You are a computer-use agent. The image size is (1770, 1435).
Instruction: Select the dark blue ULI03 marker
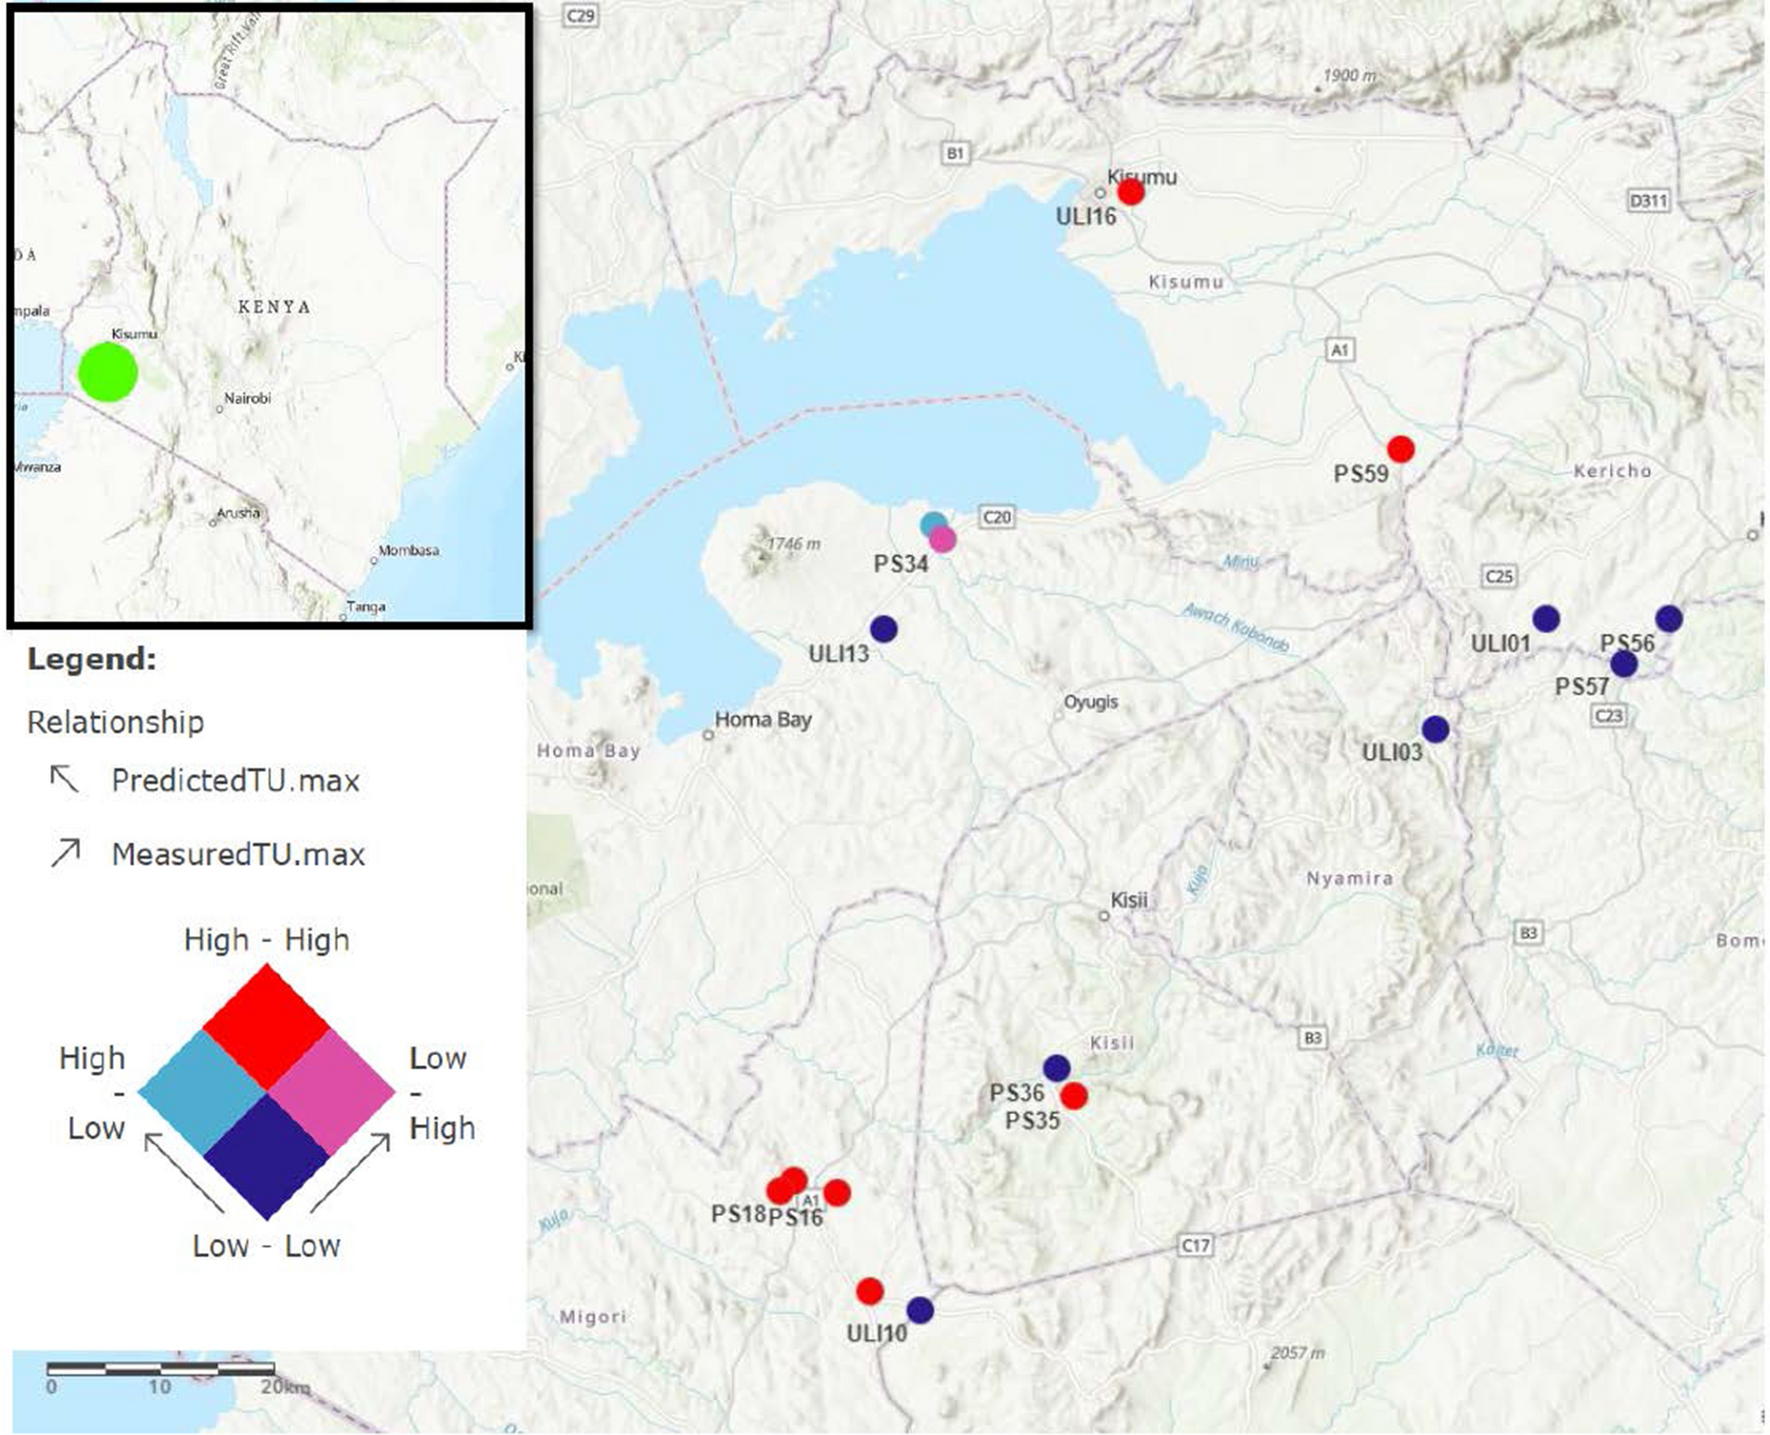point(1435,729)
